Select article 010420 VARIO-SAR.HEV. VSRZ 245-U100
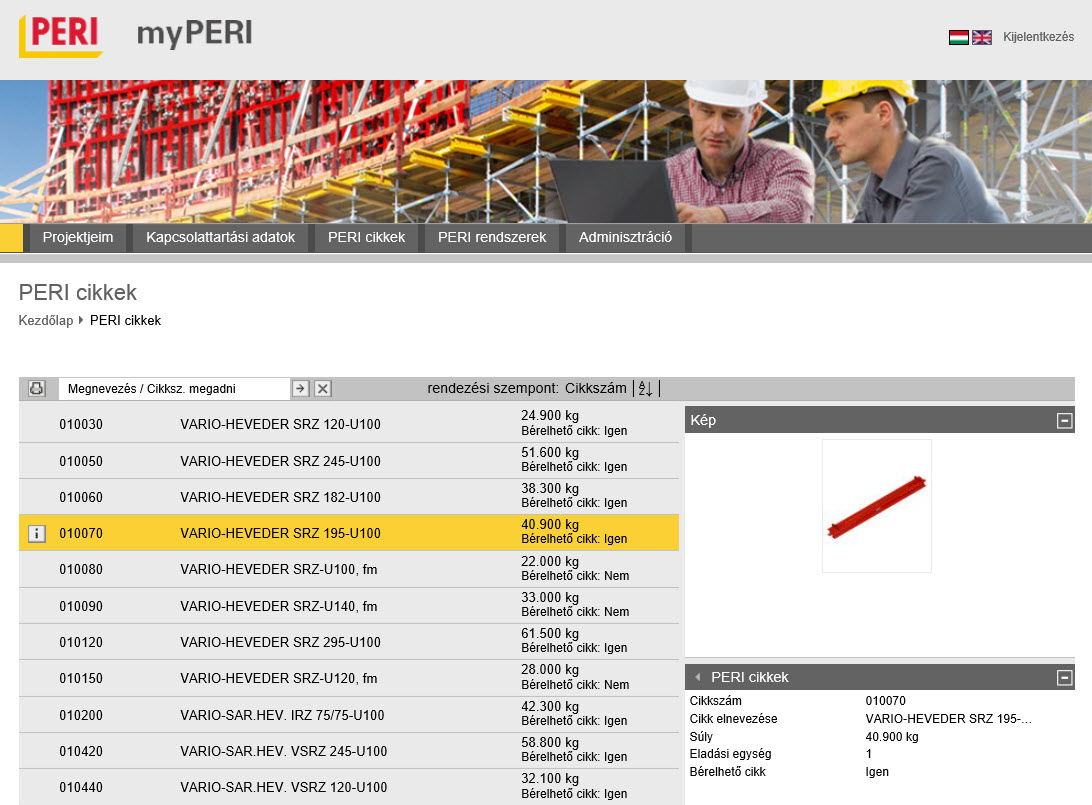Screen dimensions: 1092x805 point(349,751)
